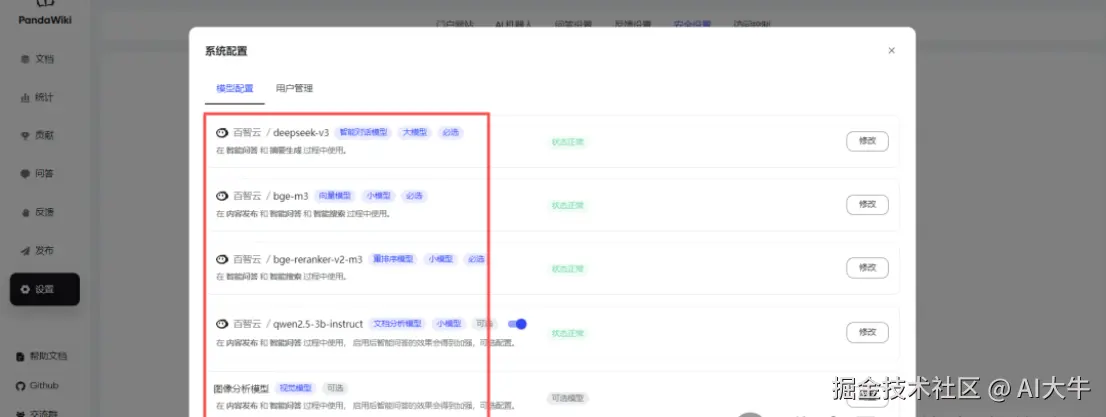Click the 系统配置 dialog title
The image size is (1106, 417).
click(x=226, y=51)
